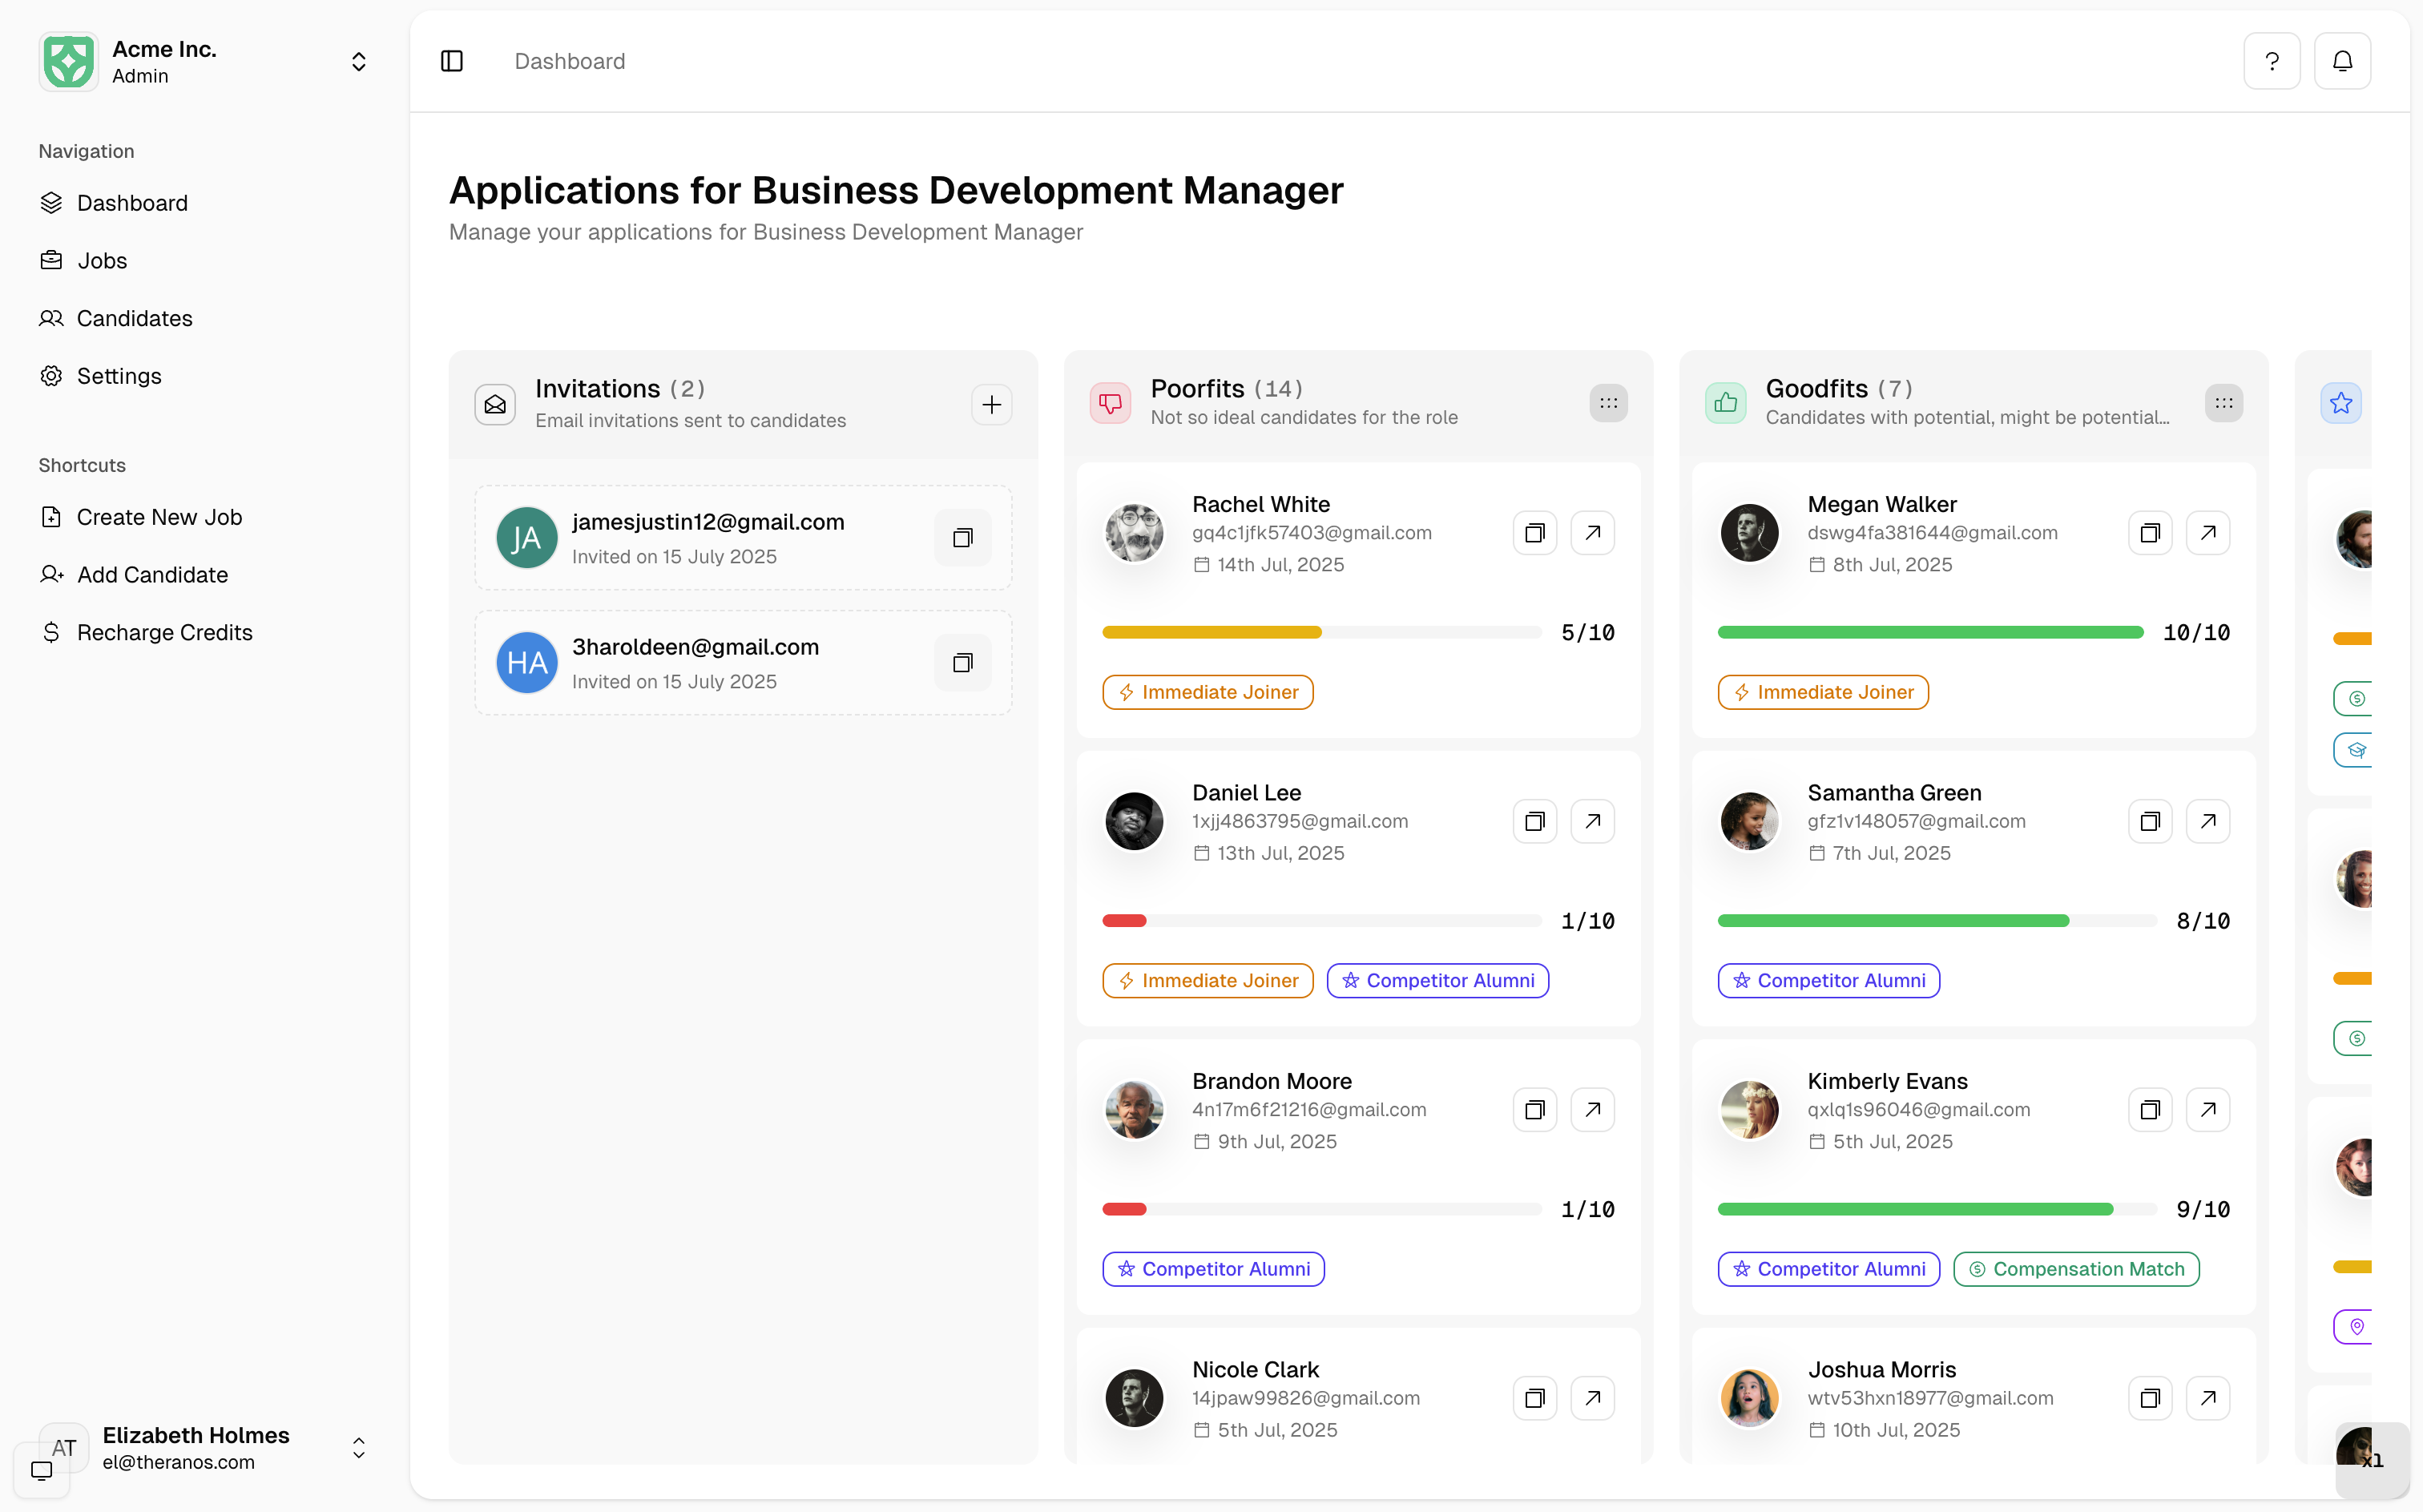The width and height of the screenshot is (2423, 1512).
Task: Click Samantha Green's Competitor Alumni tag
Action: (1828, 981)
